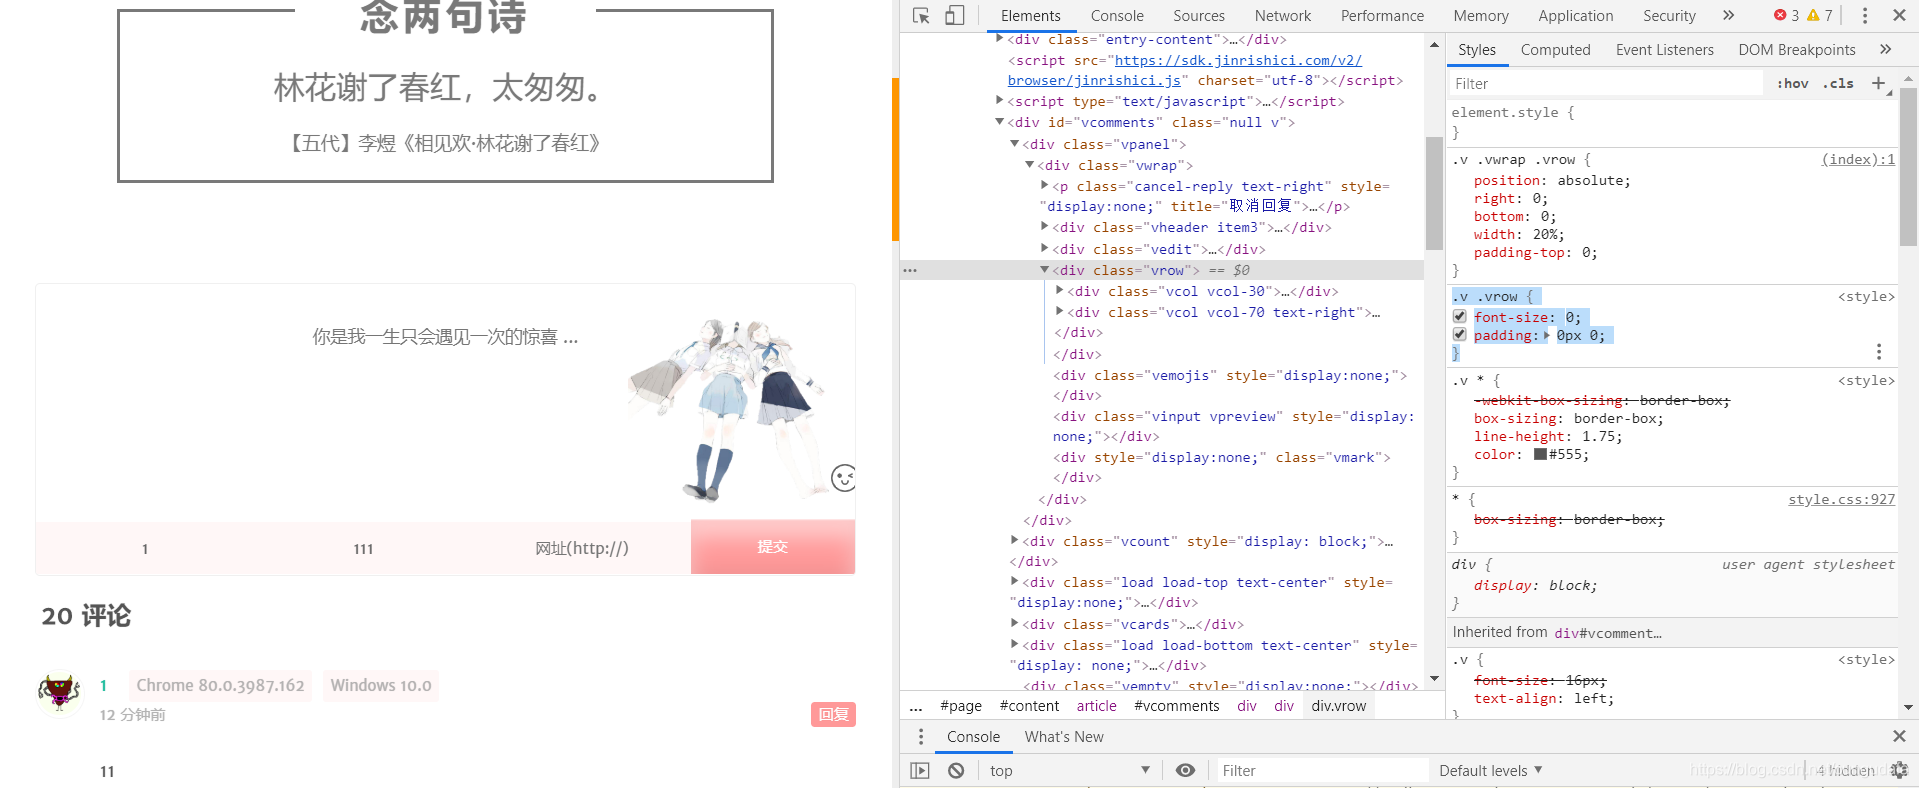
Task: Click the breadcrumb overflow ellipsis
Action: (915, 706)
